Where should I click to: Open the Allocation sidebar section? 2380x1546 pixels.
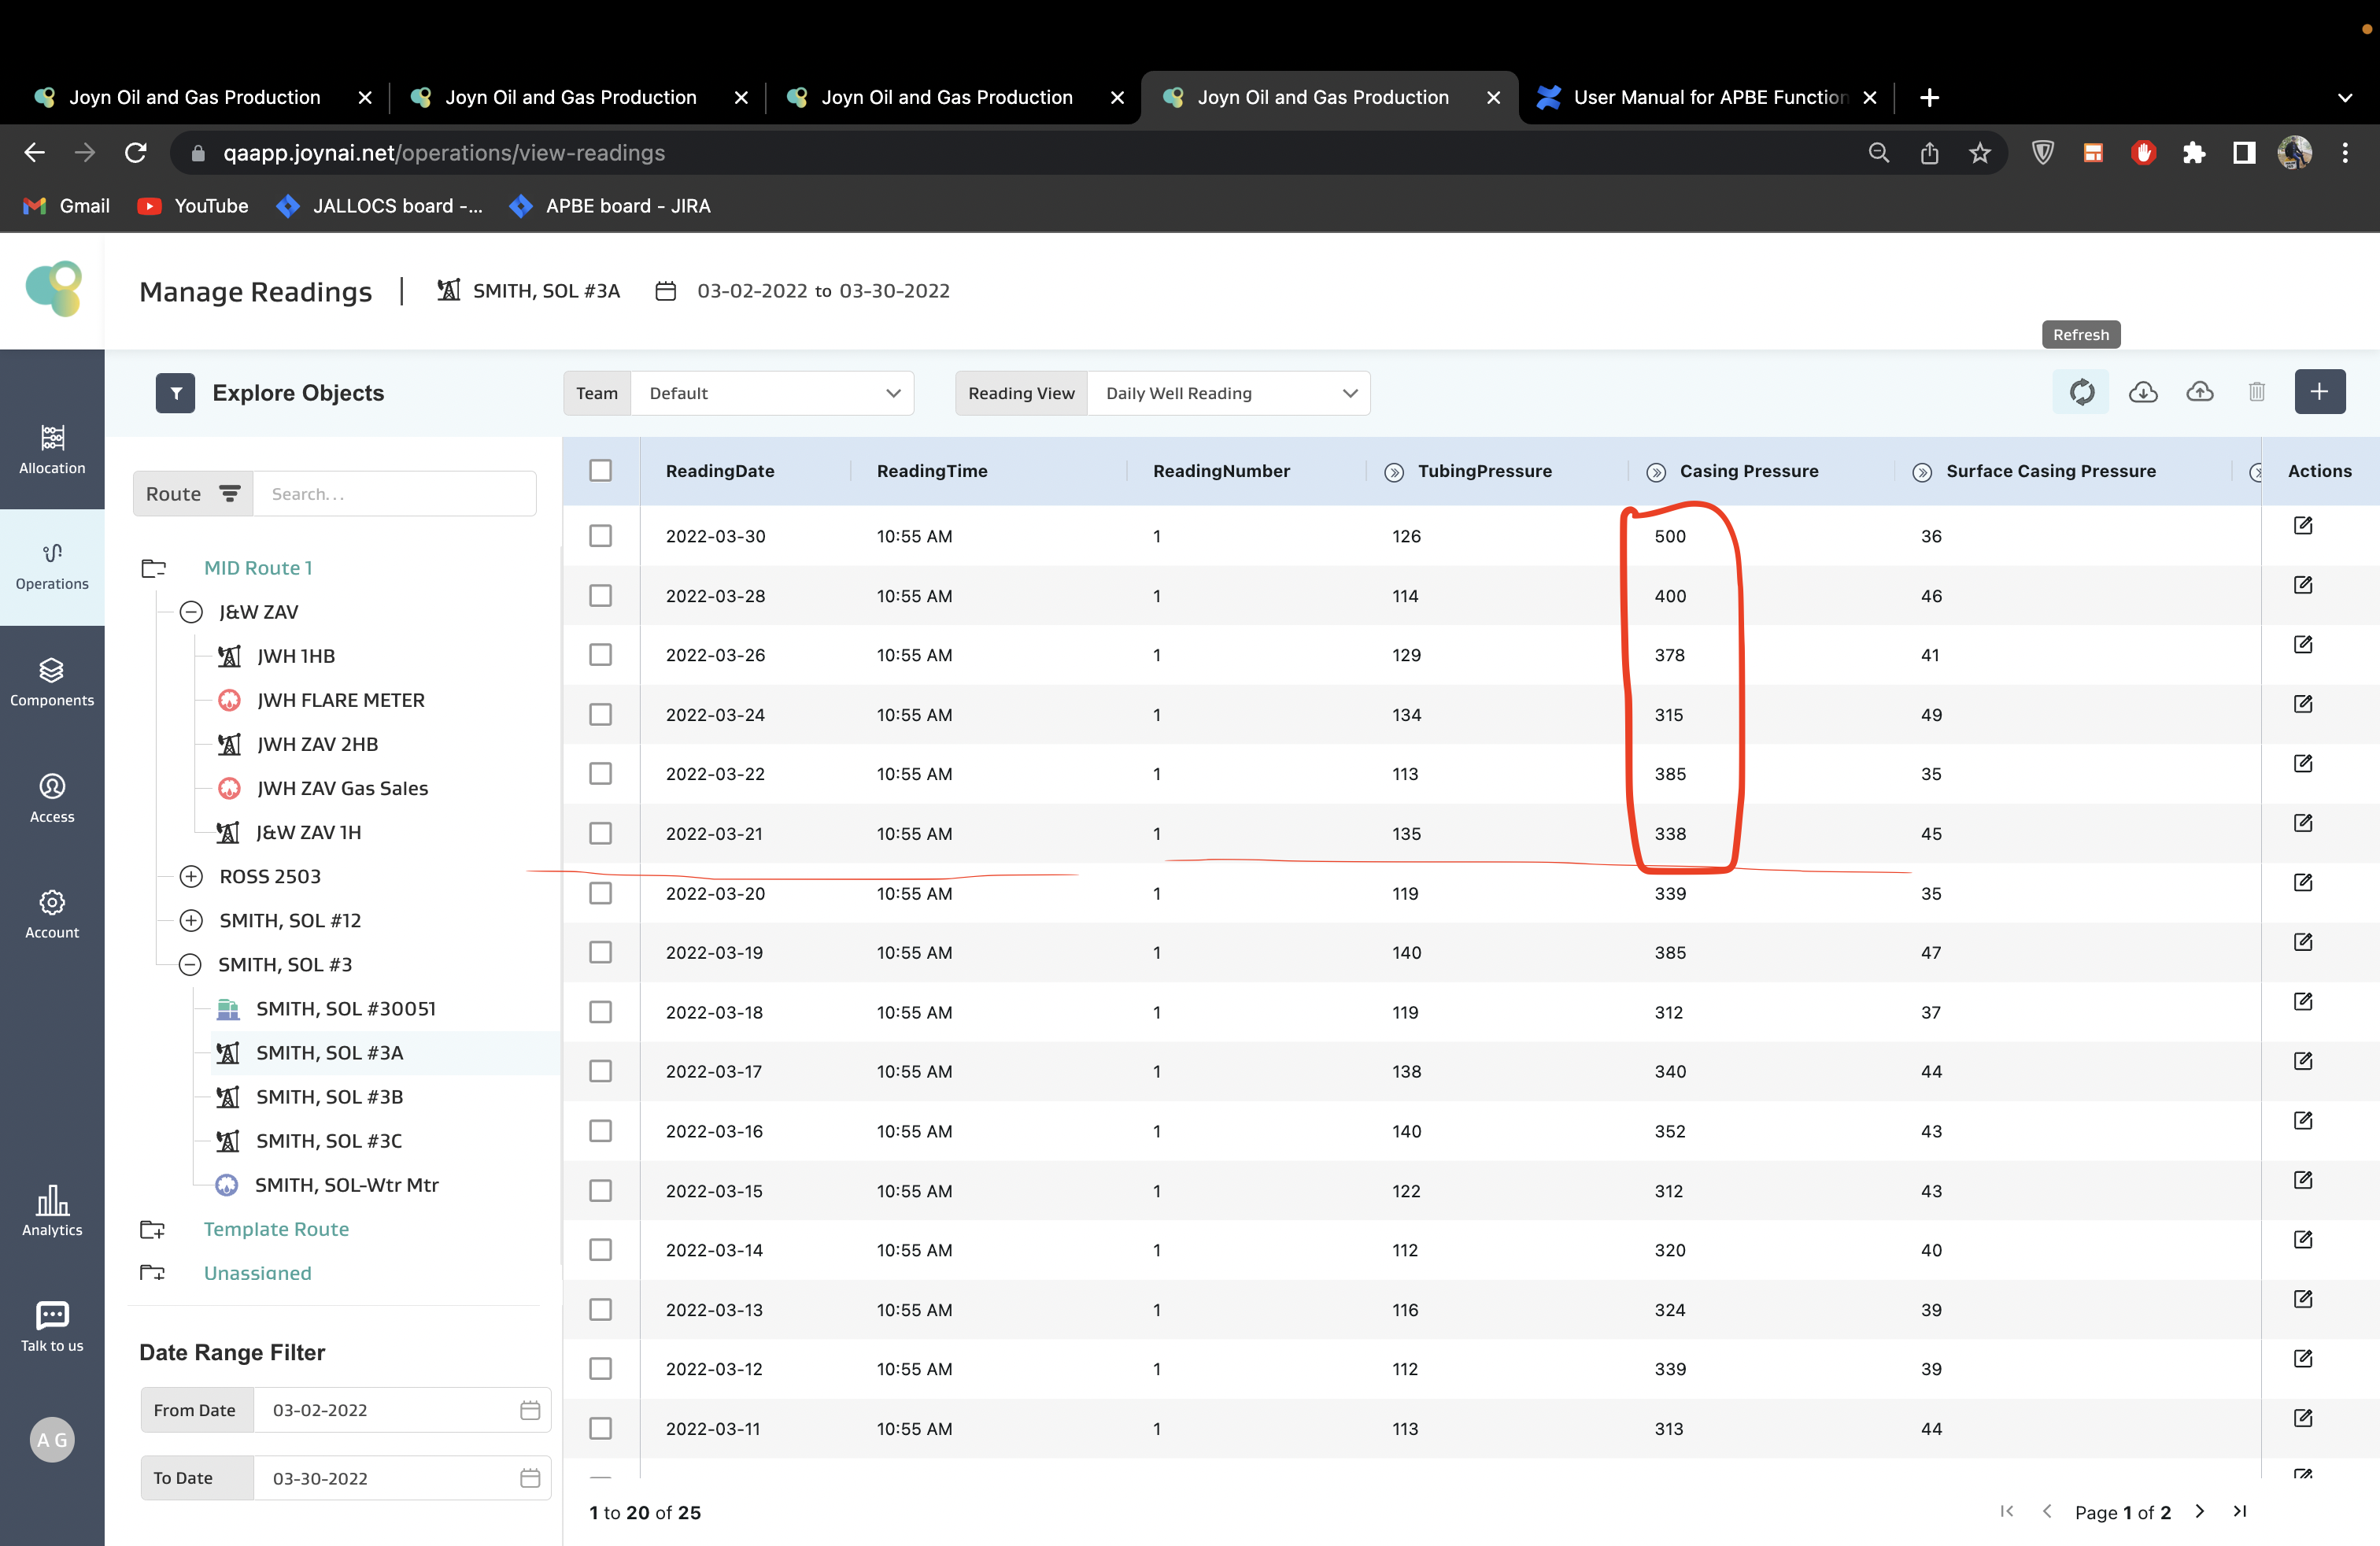pyautogui.click(x=52, y=449)
